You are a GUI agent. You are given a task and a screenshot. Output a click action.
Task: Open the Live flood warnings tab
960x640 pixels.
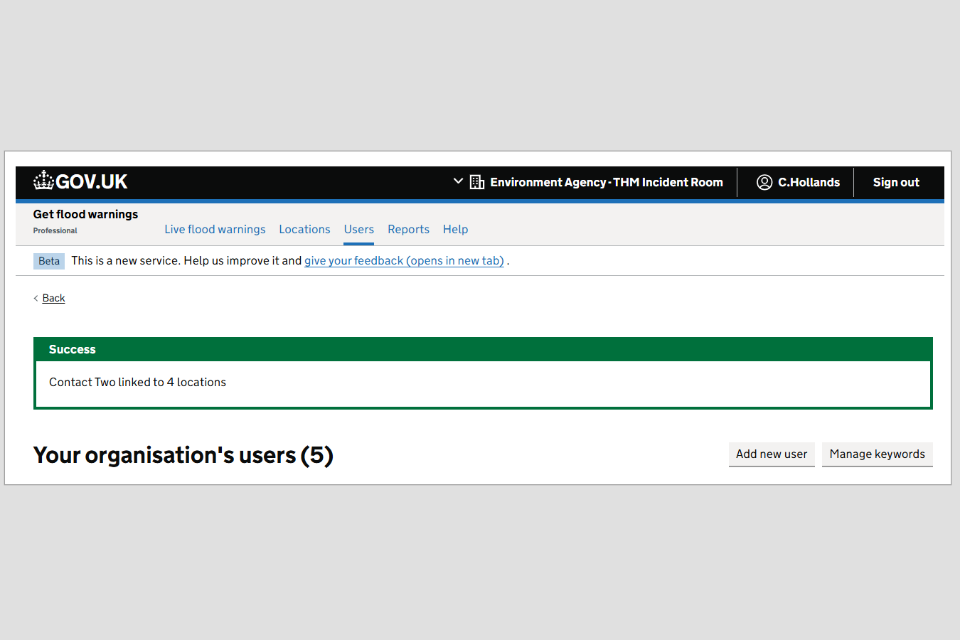tap(215, 229)
